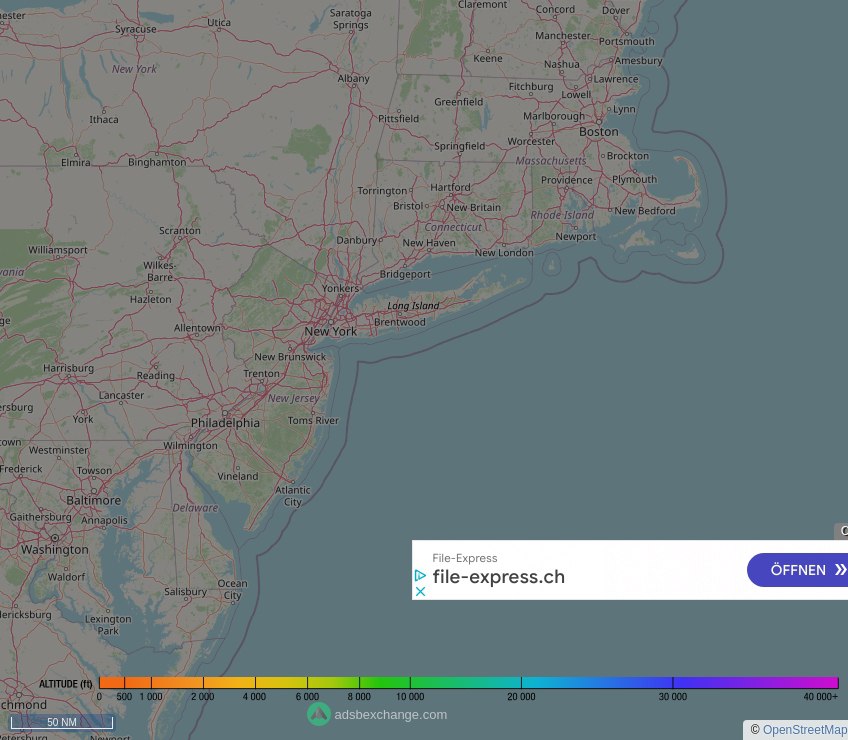Click the Philadelphia label on the map

225,422
